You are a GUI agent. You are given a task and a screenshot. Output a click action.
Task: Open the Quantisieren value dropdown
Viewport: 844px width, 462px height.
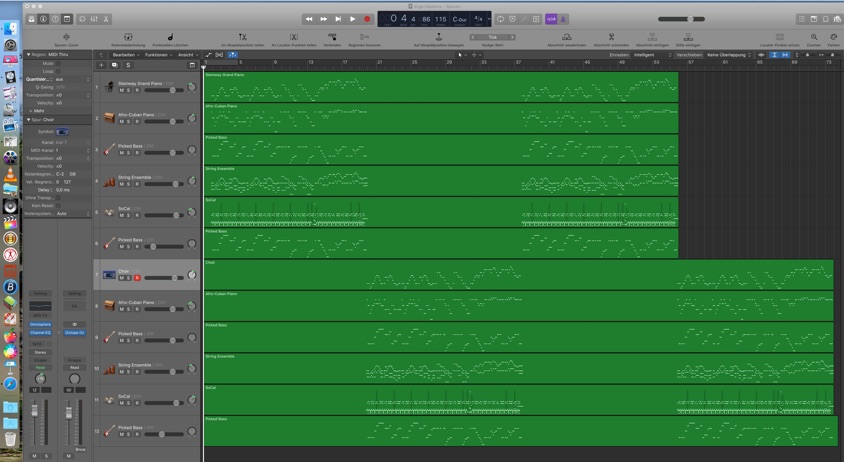point(73,79)
